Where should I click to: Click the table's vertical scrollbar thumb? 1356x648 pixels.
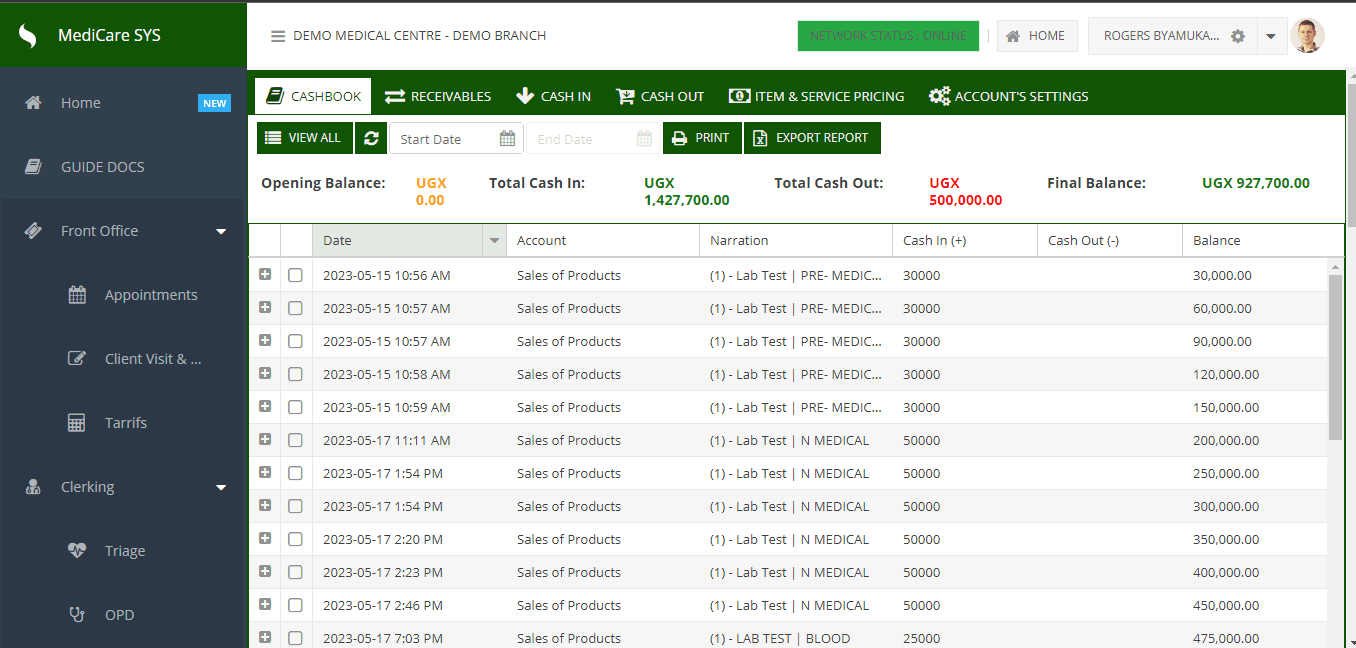(1335, 355)
